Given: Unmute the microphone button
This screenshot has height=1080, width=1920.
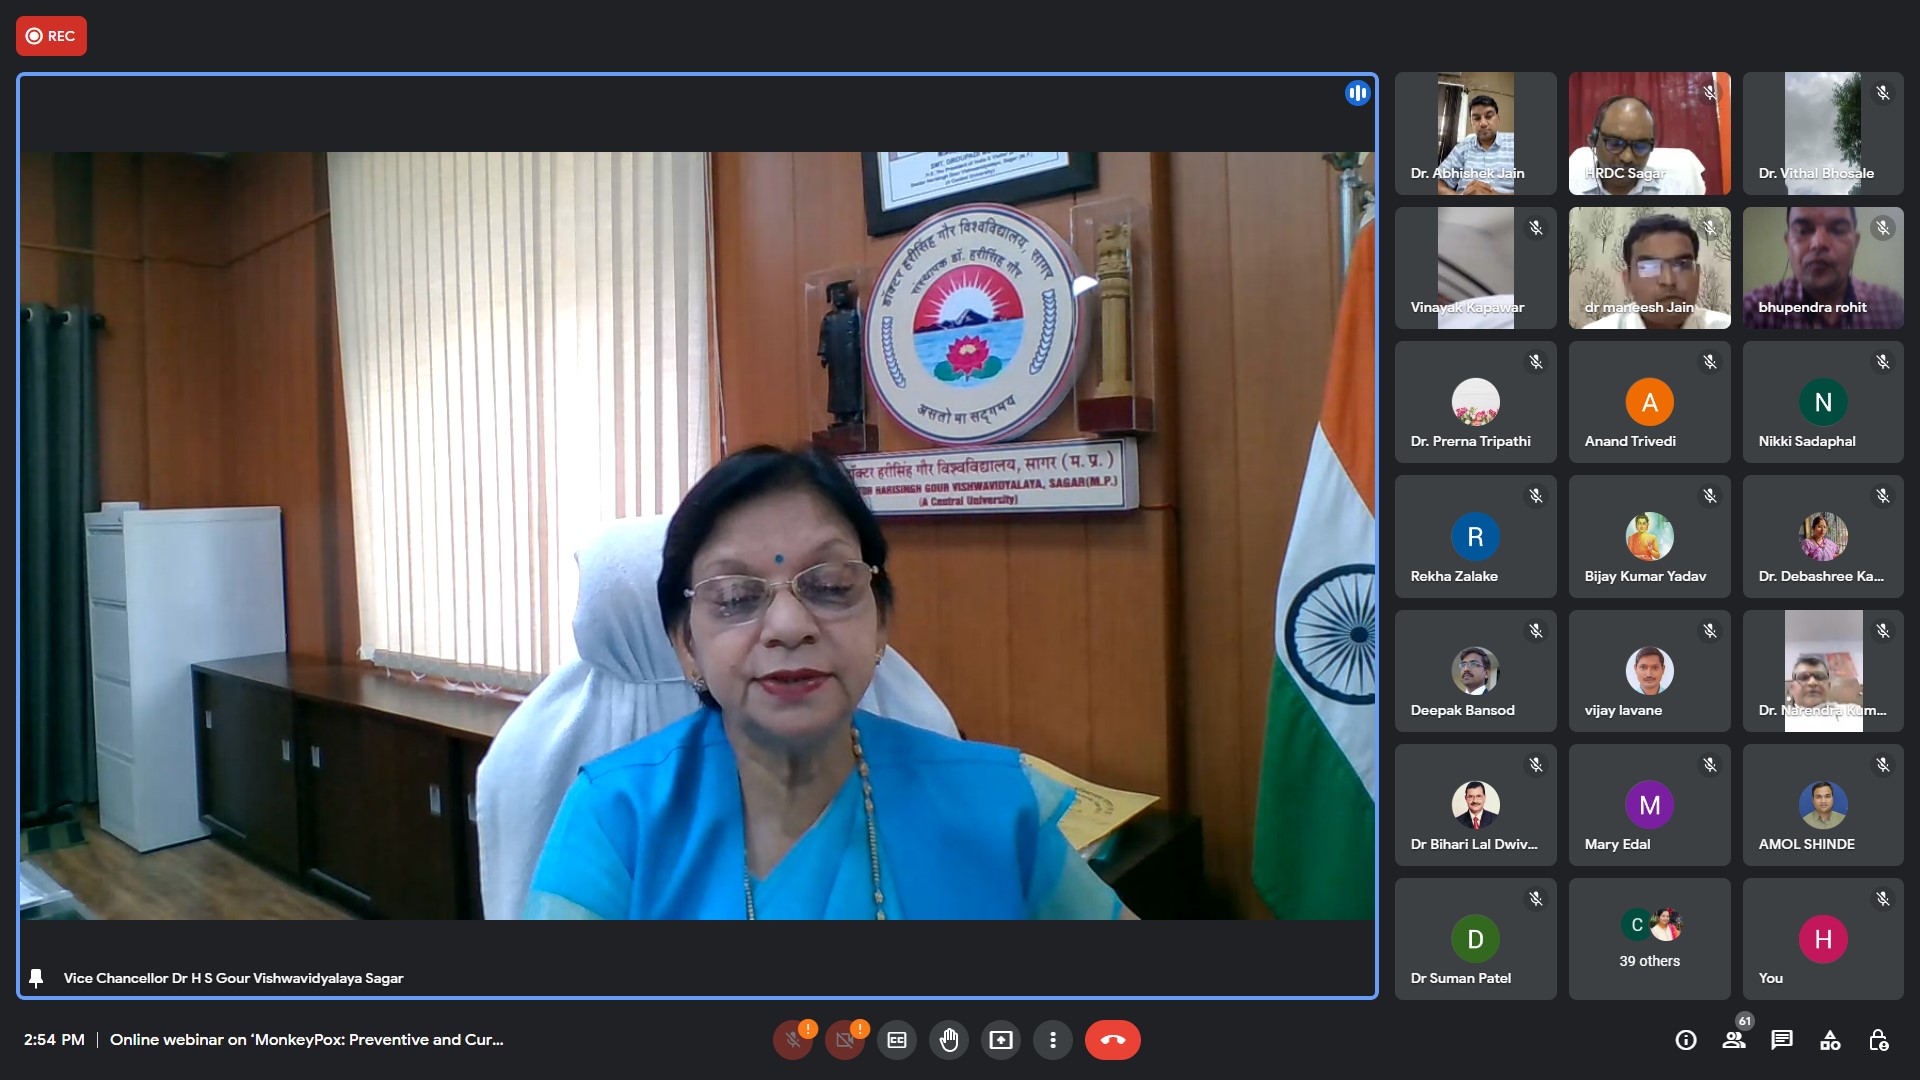Looking at the screenshot, I should [x=793, y=1040].
